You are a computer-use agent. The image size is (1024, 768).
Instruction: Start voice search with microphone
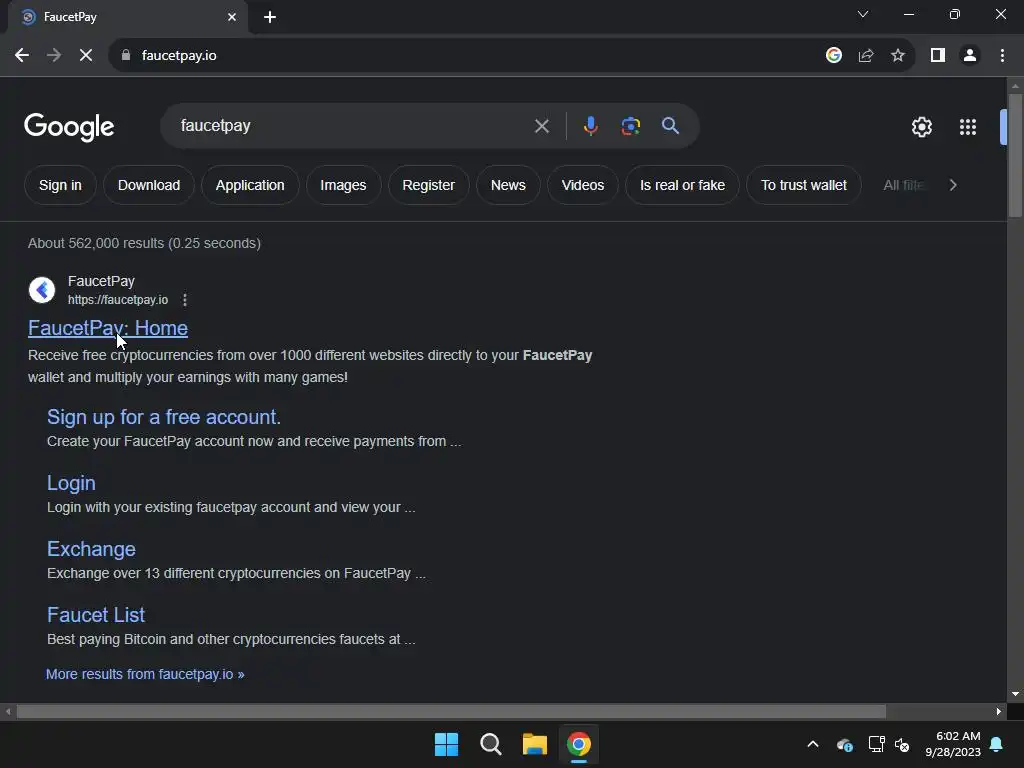590,126
